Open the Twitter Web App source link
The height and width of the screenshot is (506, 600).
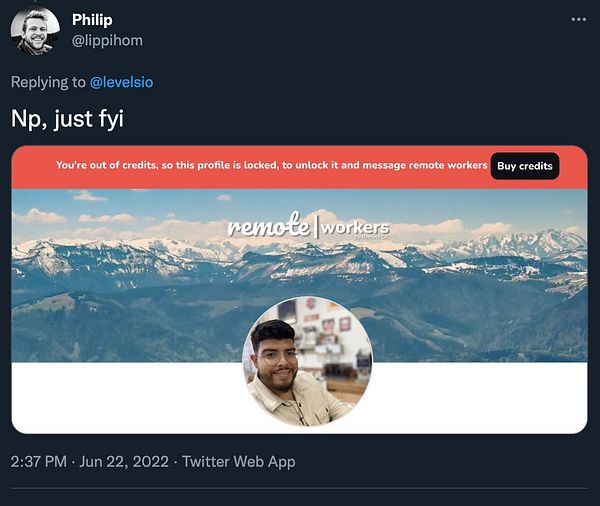pos(239,462)
